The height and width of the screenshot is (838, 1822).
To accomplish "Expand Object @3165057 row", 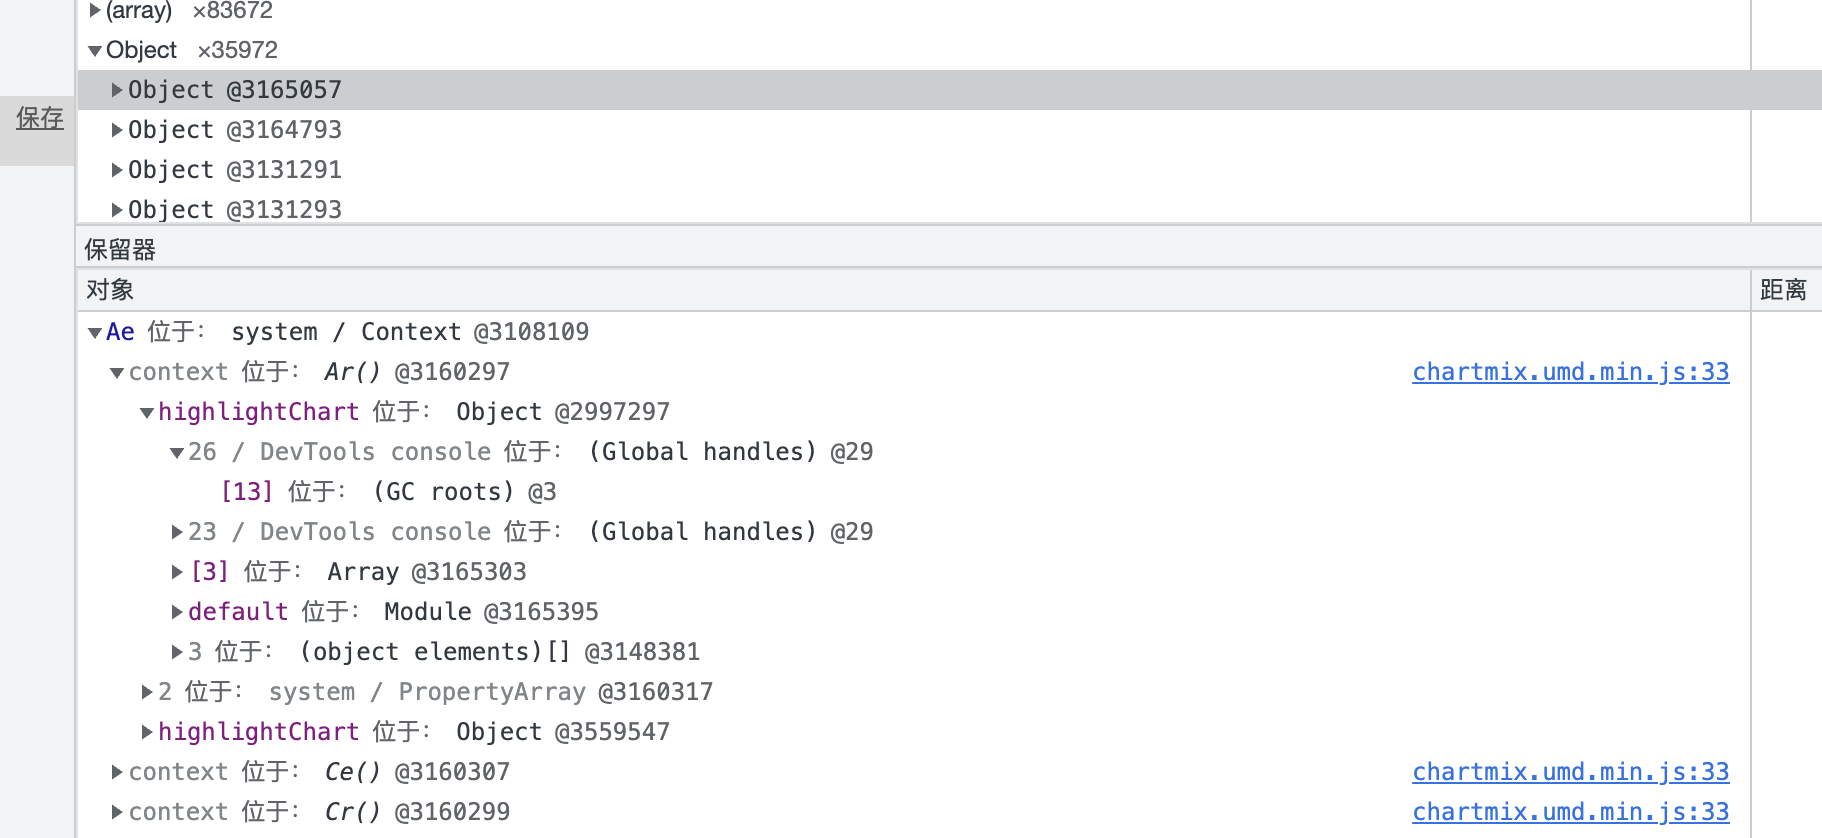I will pos(117,90).
